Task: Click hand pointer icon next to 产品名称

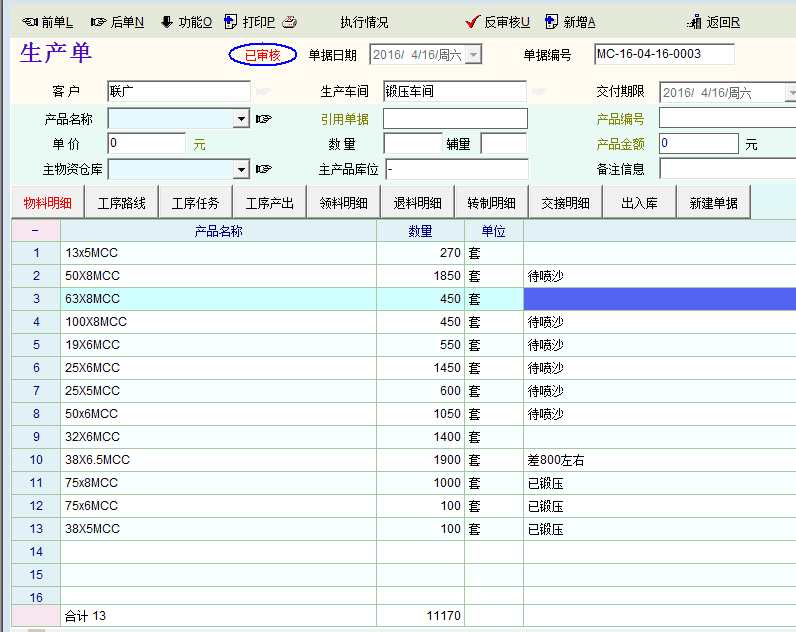Action: tap(263, 119)
